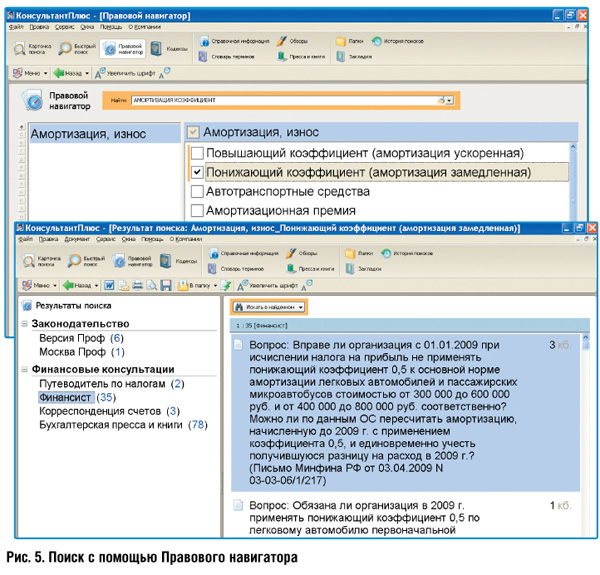
Task: Select Путеводитель по налогам (2)
Action: click(112, 384)
